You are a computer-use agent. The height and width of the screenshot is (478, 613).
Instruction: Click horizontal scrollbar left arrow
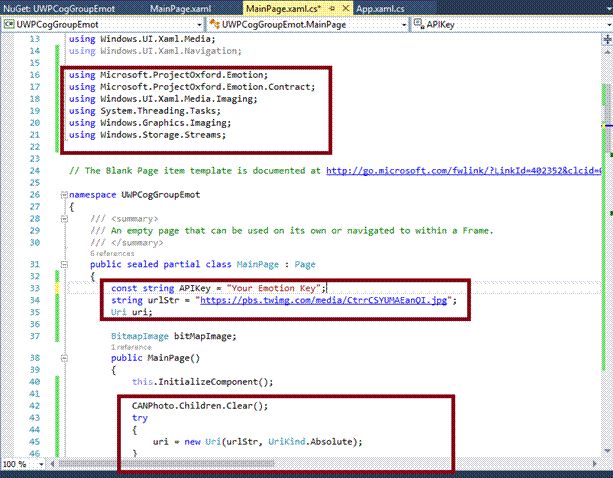51,464
